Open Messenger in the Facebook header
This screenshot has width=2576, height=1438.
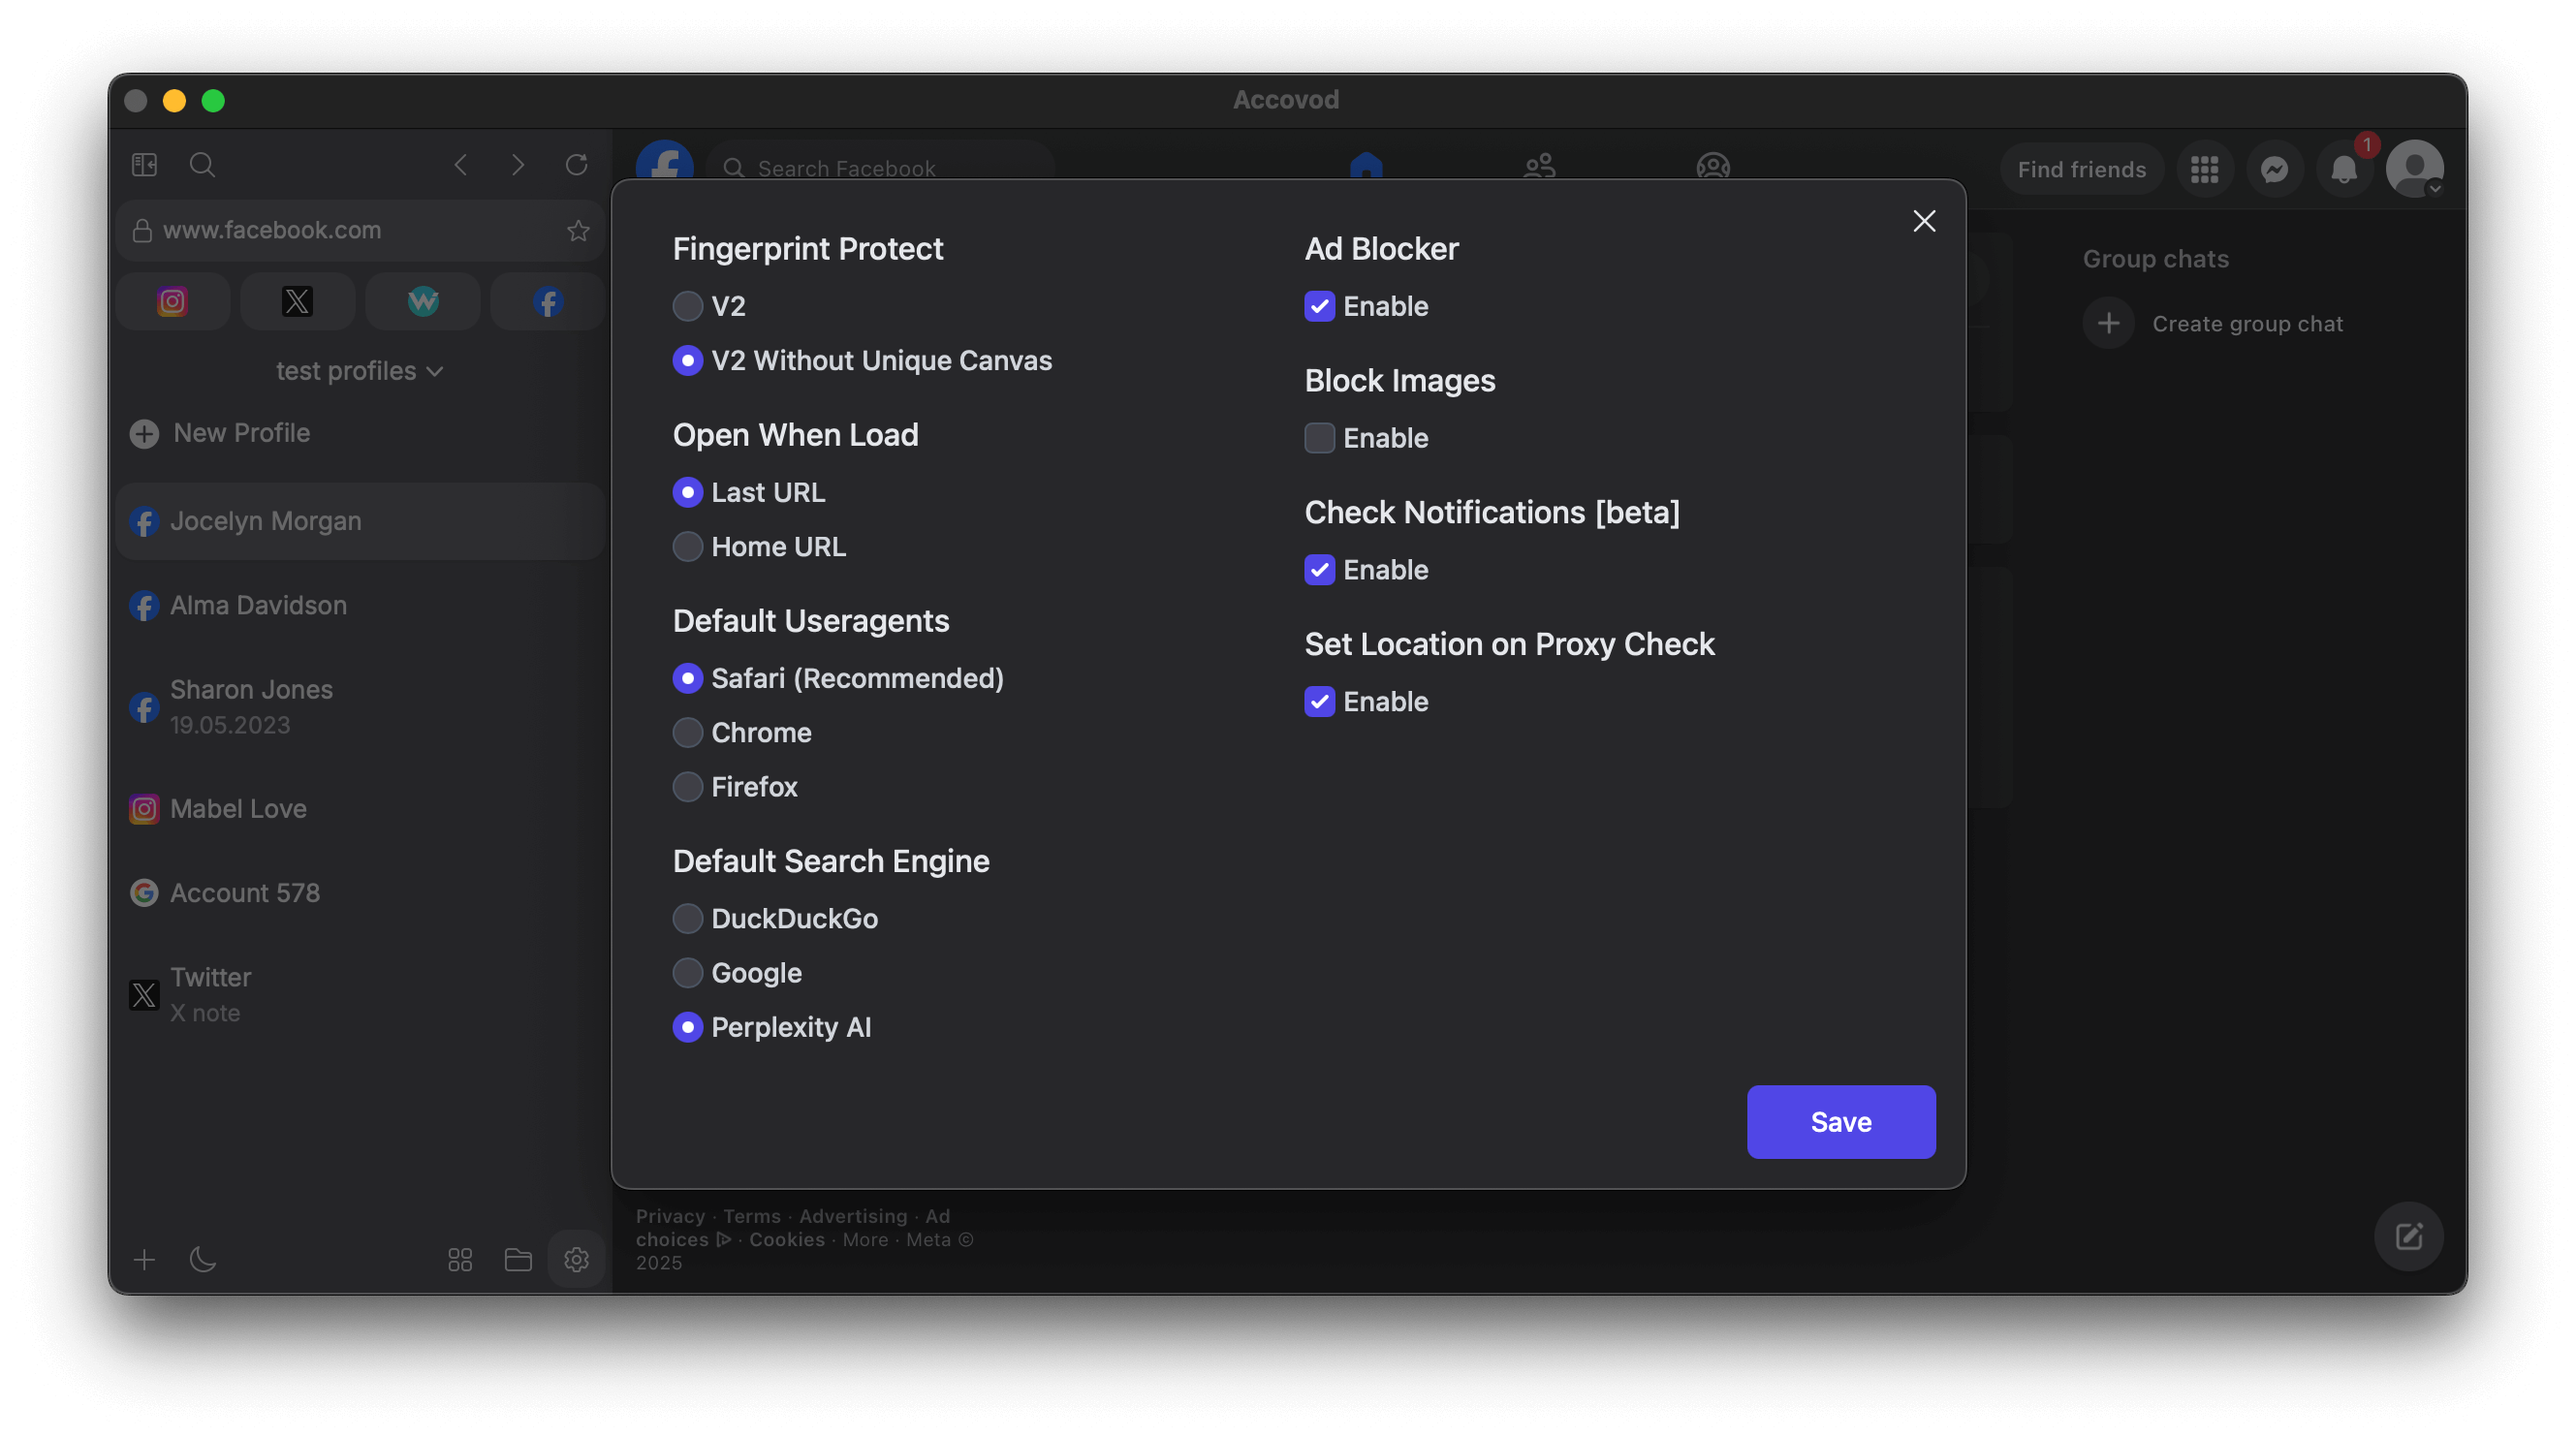2275,168
